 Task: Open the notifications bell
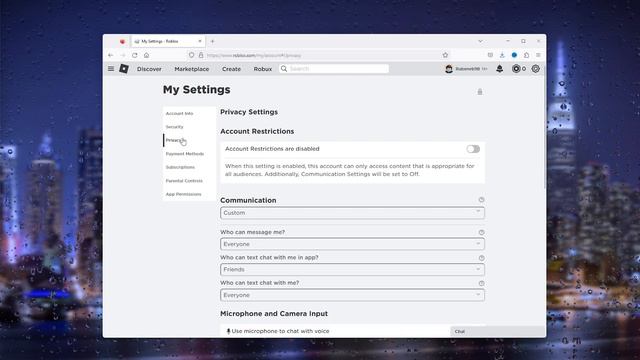500,69
